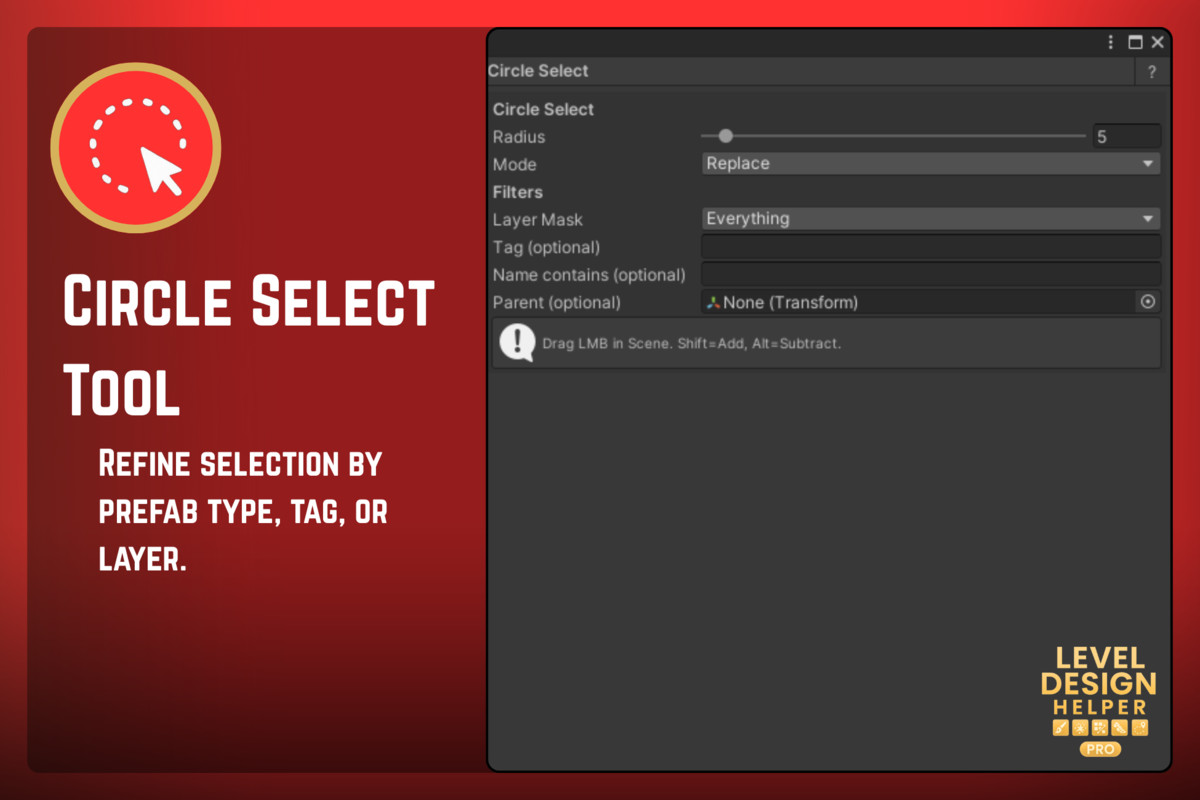Open the Mode dropdown set to Replace
The height and width of the screenshot is (800, 1200).
pyautogui.click(x=930, y=163)
